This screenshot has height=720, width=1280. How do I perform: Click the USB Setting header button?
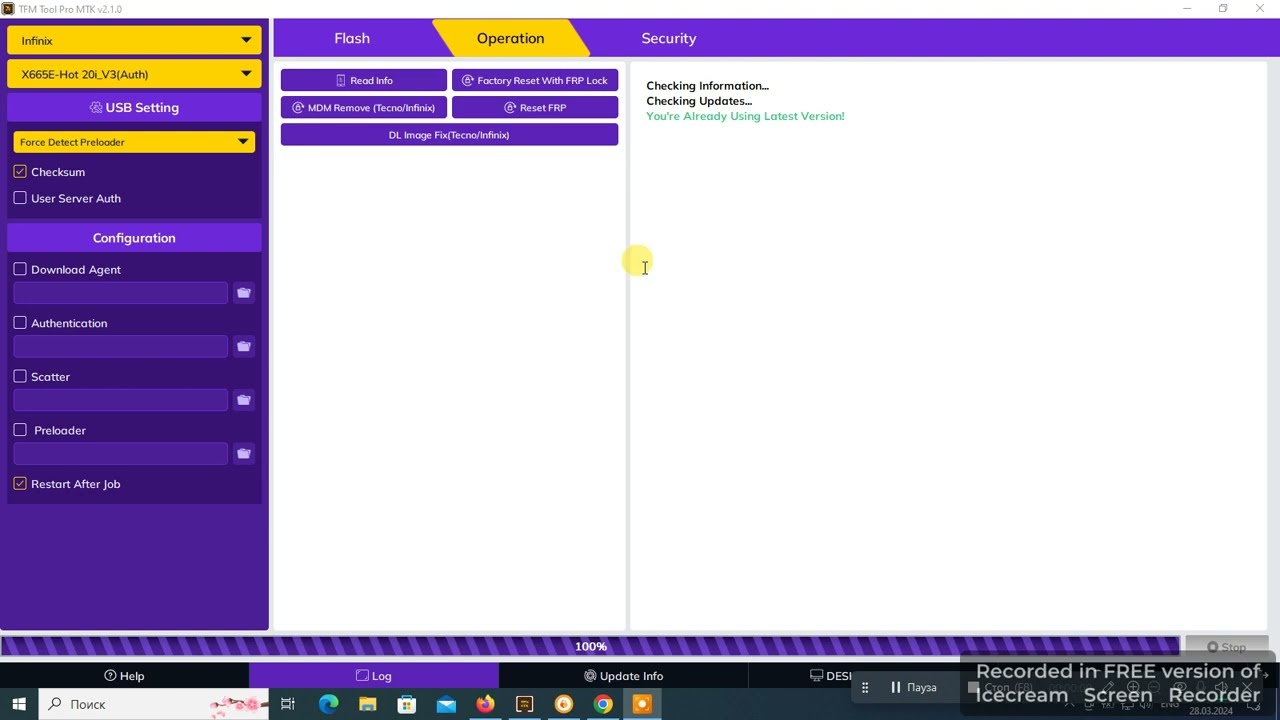(x=134, y=107)
